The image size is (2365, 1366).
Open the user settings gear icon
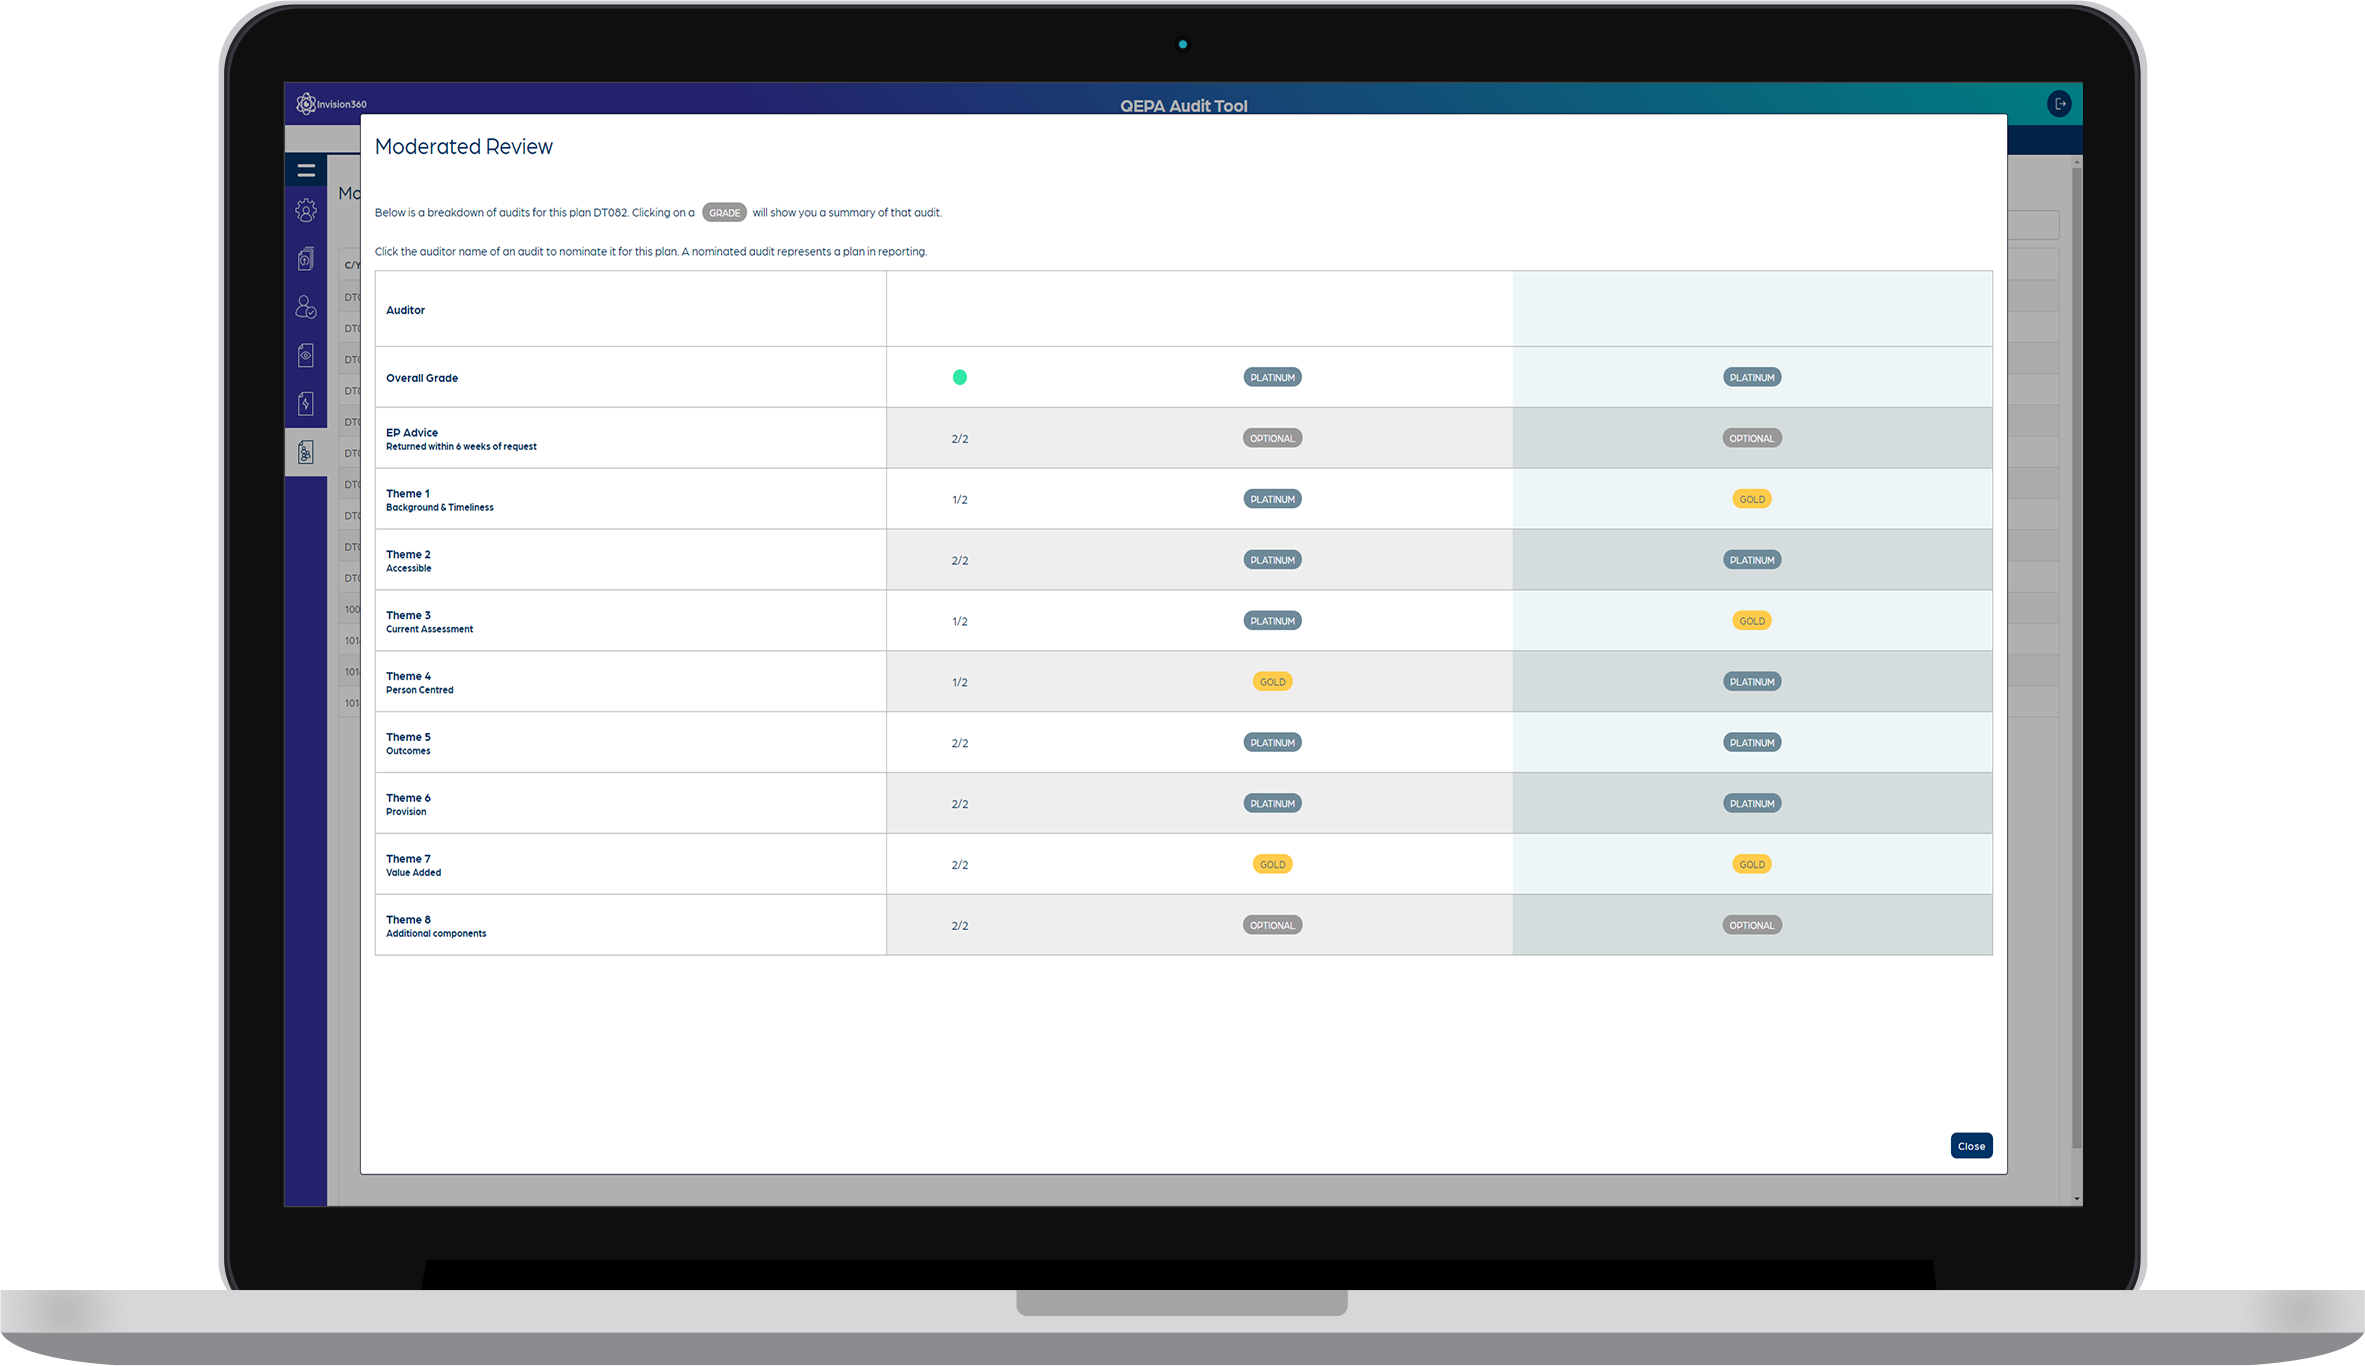[306, 211]
